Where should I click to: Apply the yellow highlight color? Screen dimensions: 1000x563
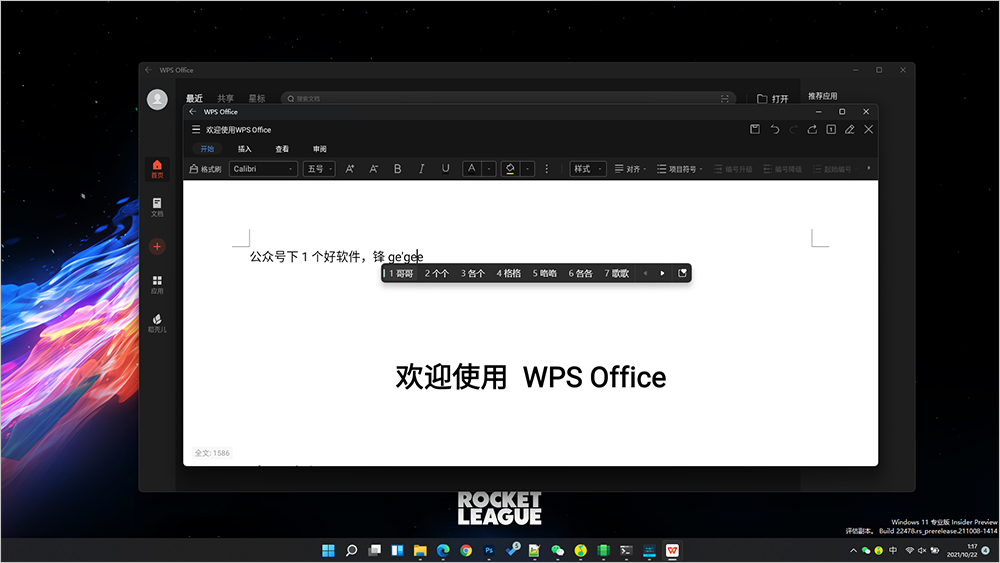510,169
